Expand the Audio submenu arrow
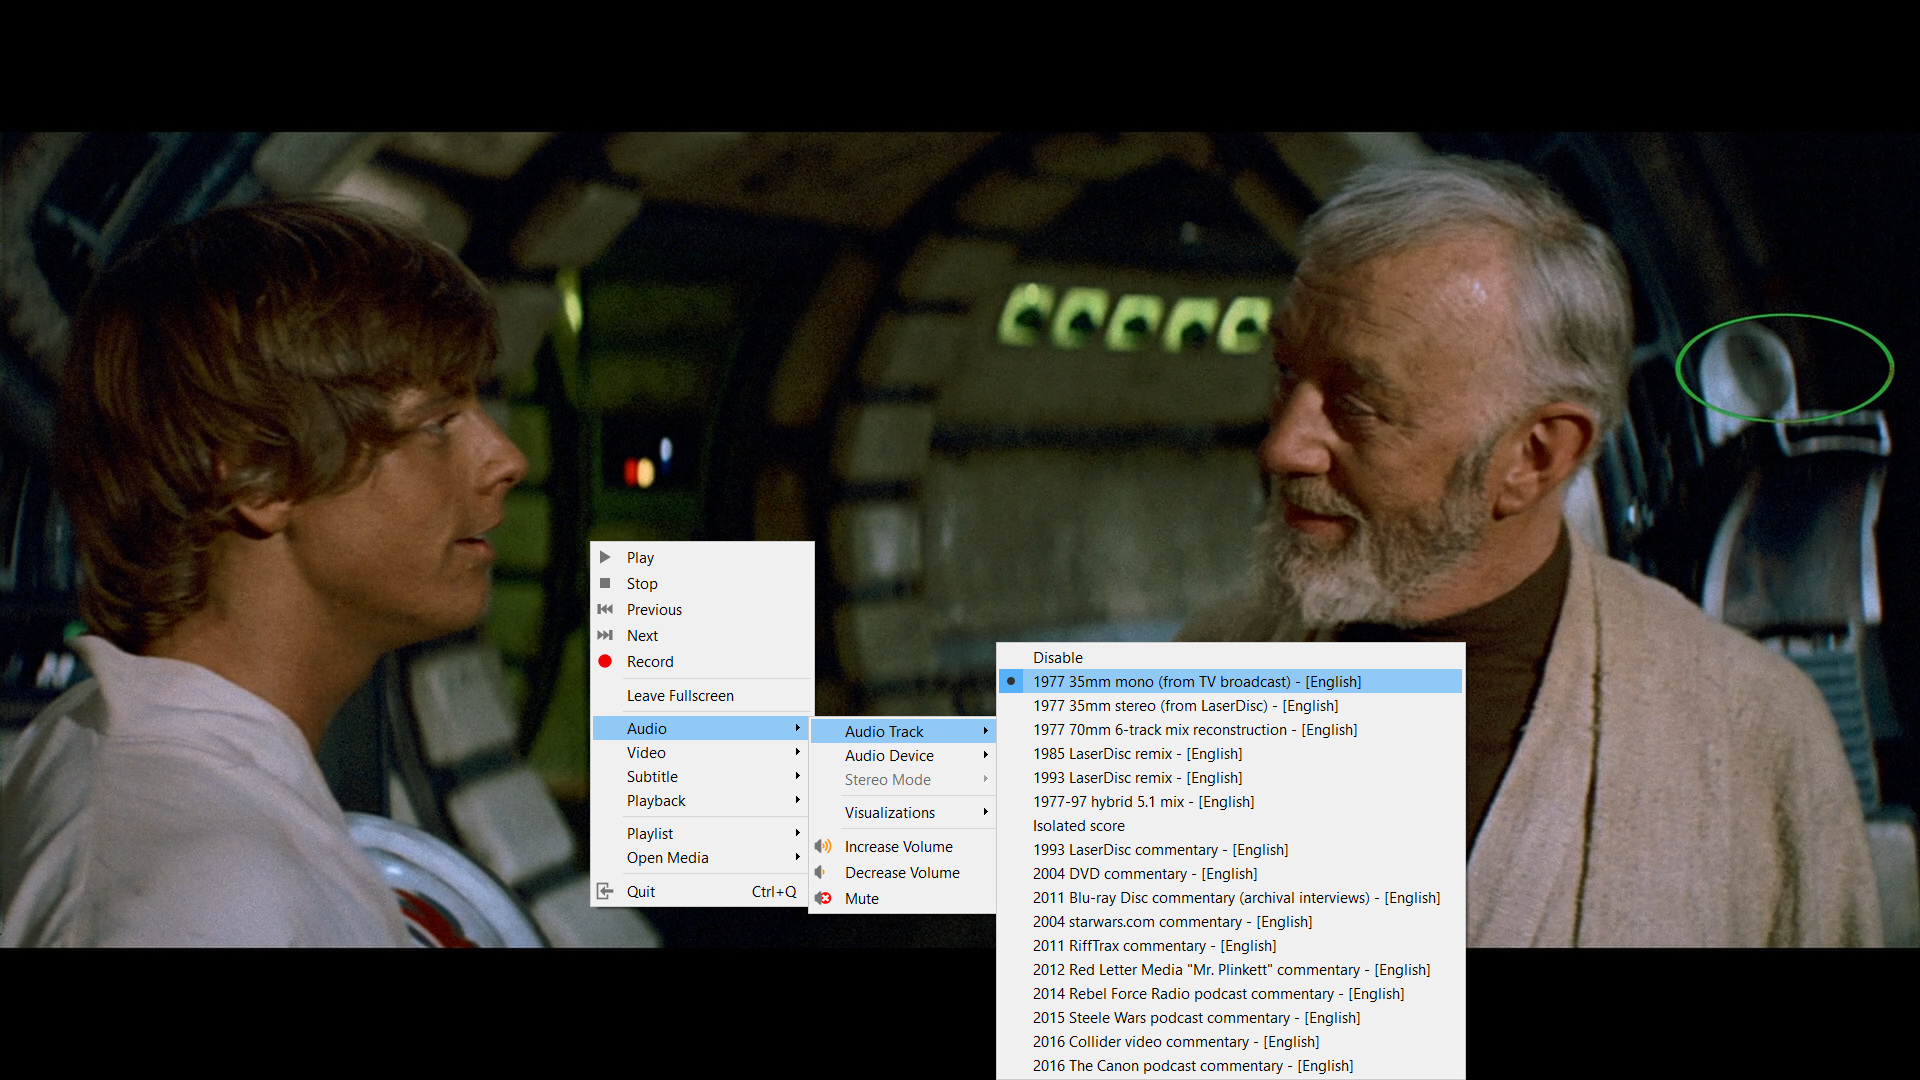The image size is (1920, 1080). [x=798, y=728]
